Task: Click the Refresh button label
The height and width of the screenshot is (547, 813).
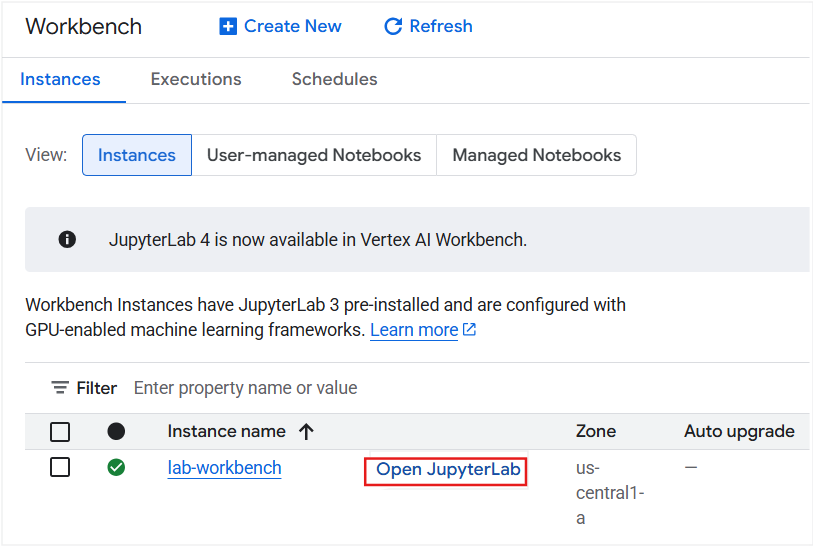Action: click(441, 26)
